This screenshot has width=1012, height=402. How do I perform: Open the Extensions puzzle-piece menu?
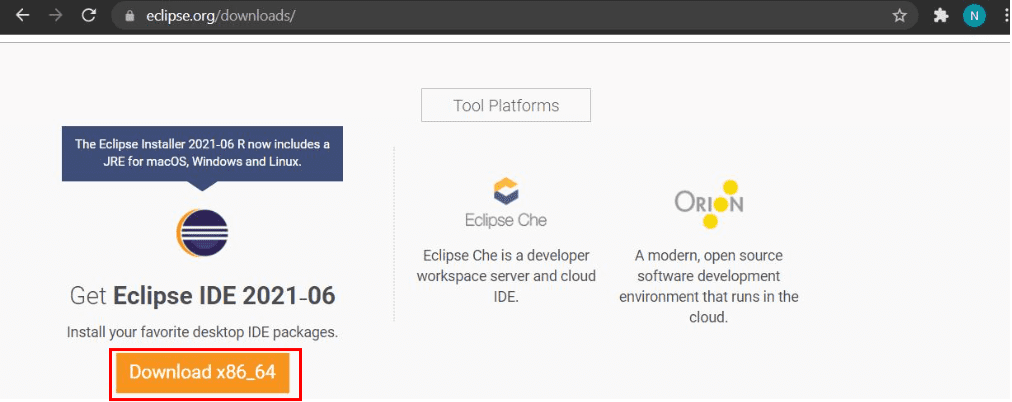pyautogui.click(x=940, y=16)
